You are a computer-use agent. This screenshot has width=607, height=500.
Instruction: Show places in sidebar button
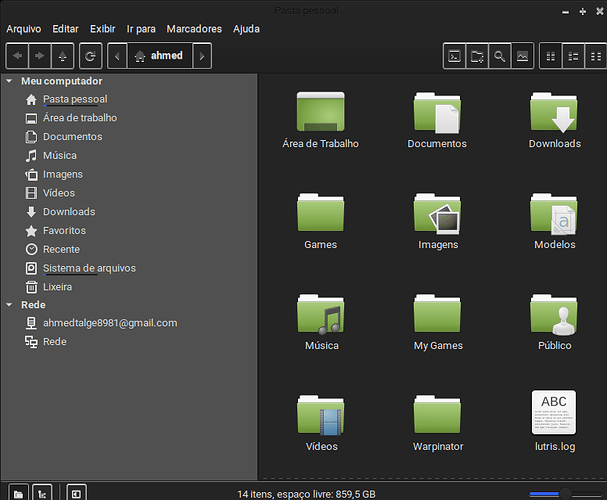(x=18, y=493)
